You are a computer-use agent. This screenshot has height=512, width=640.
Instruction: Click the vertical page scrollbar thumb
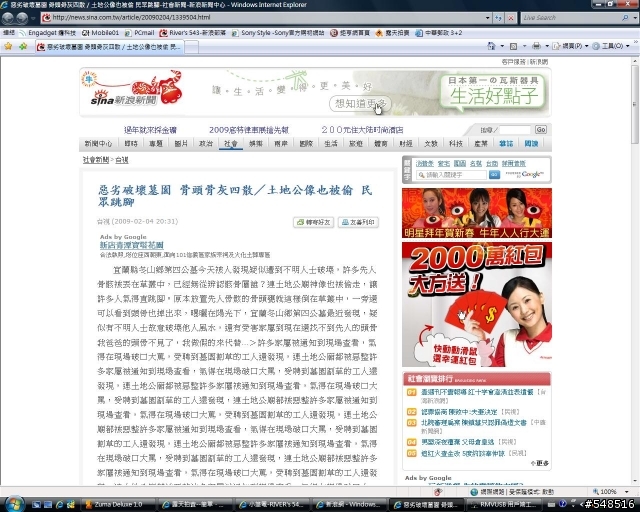[x=635, y=104]
